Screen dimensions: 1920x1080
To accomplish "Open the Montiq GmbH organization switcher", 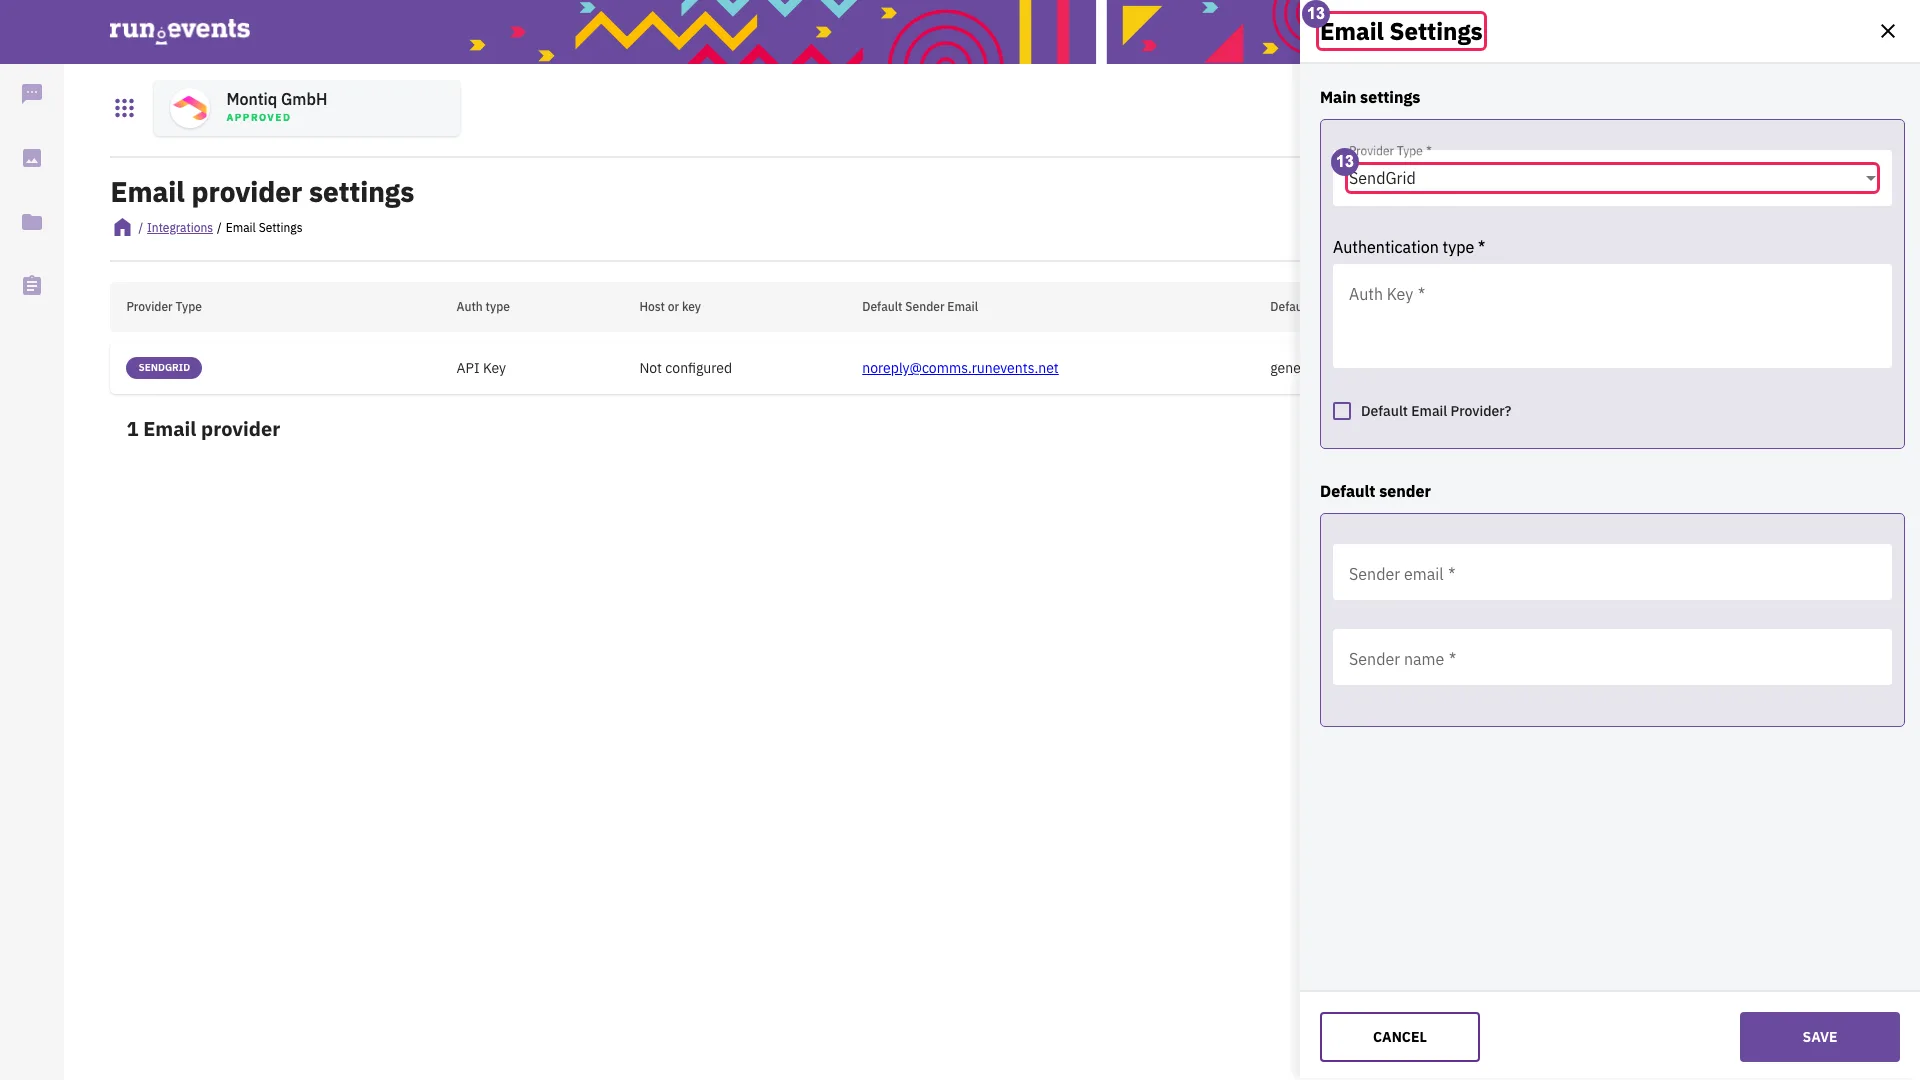I will tap(307, 108).
